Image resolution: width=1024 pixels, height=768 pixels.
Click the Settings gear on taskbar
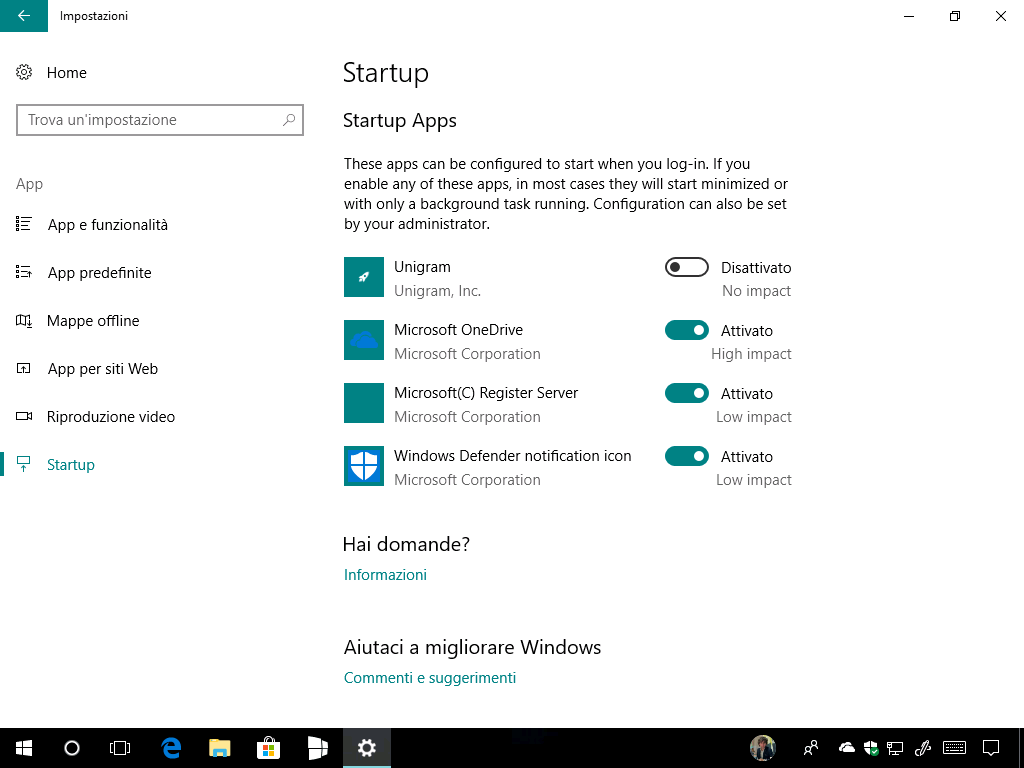[366, 748]
